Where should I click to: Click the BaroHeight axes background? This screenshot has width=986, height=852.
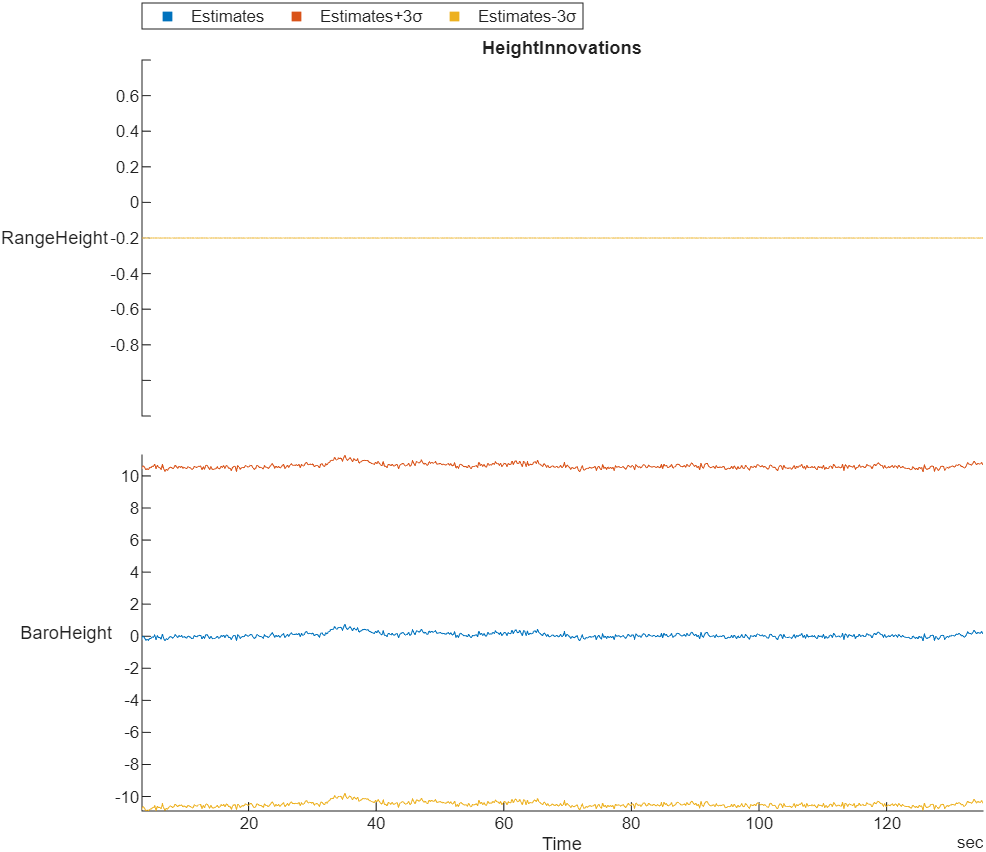coord(550,550)
